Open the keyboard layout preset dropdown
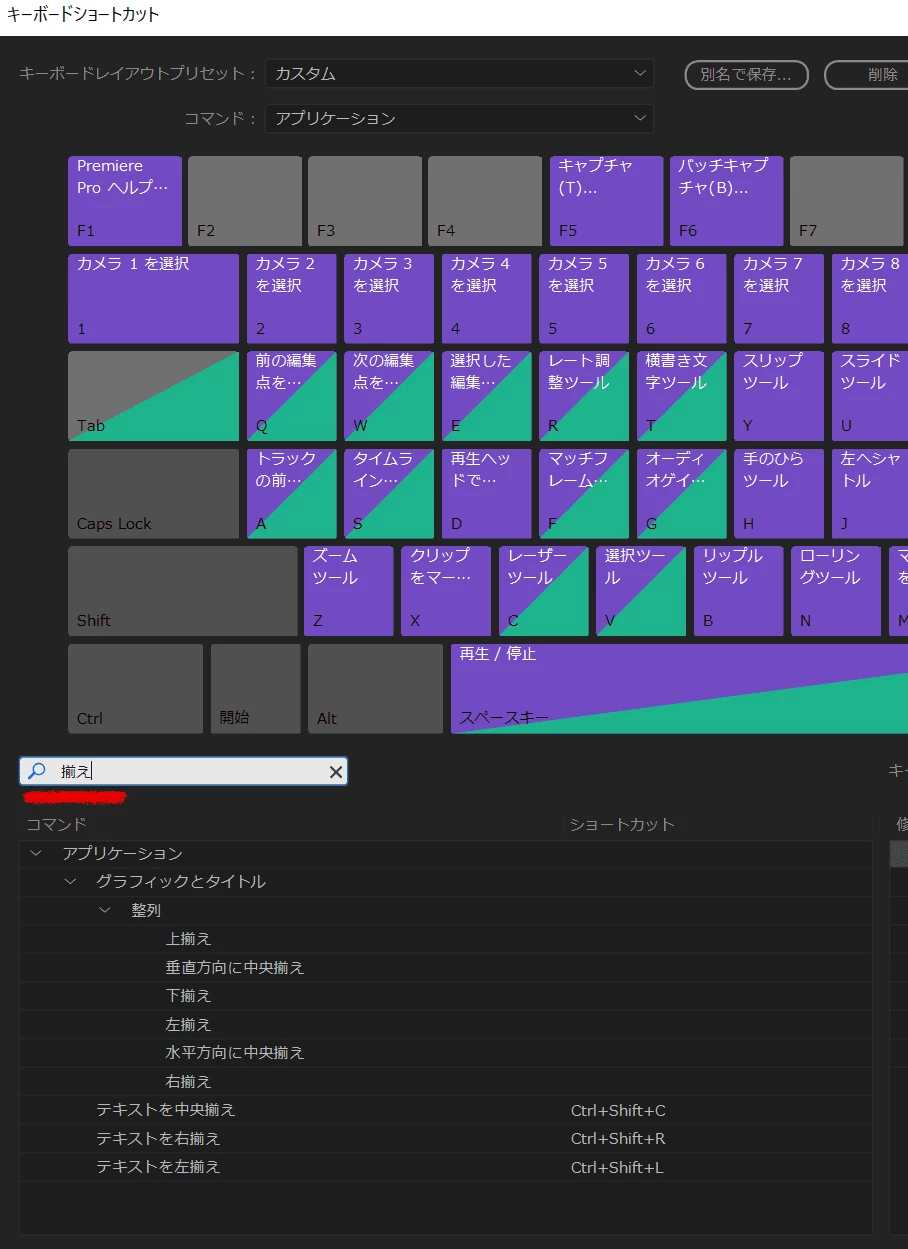This screenshot has height=1249, width=908. coord(459,74)
